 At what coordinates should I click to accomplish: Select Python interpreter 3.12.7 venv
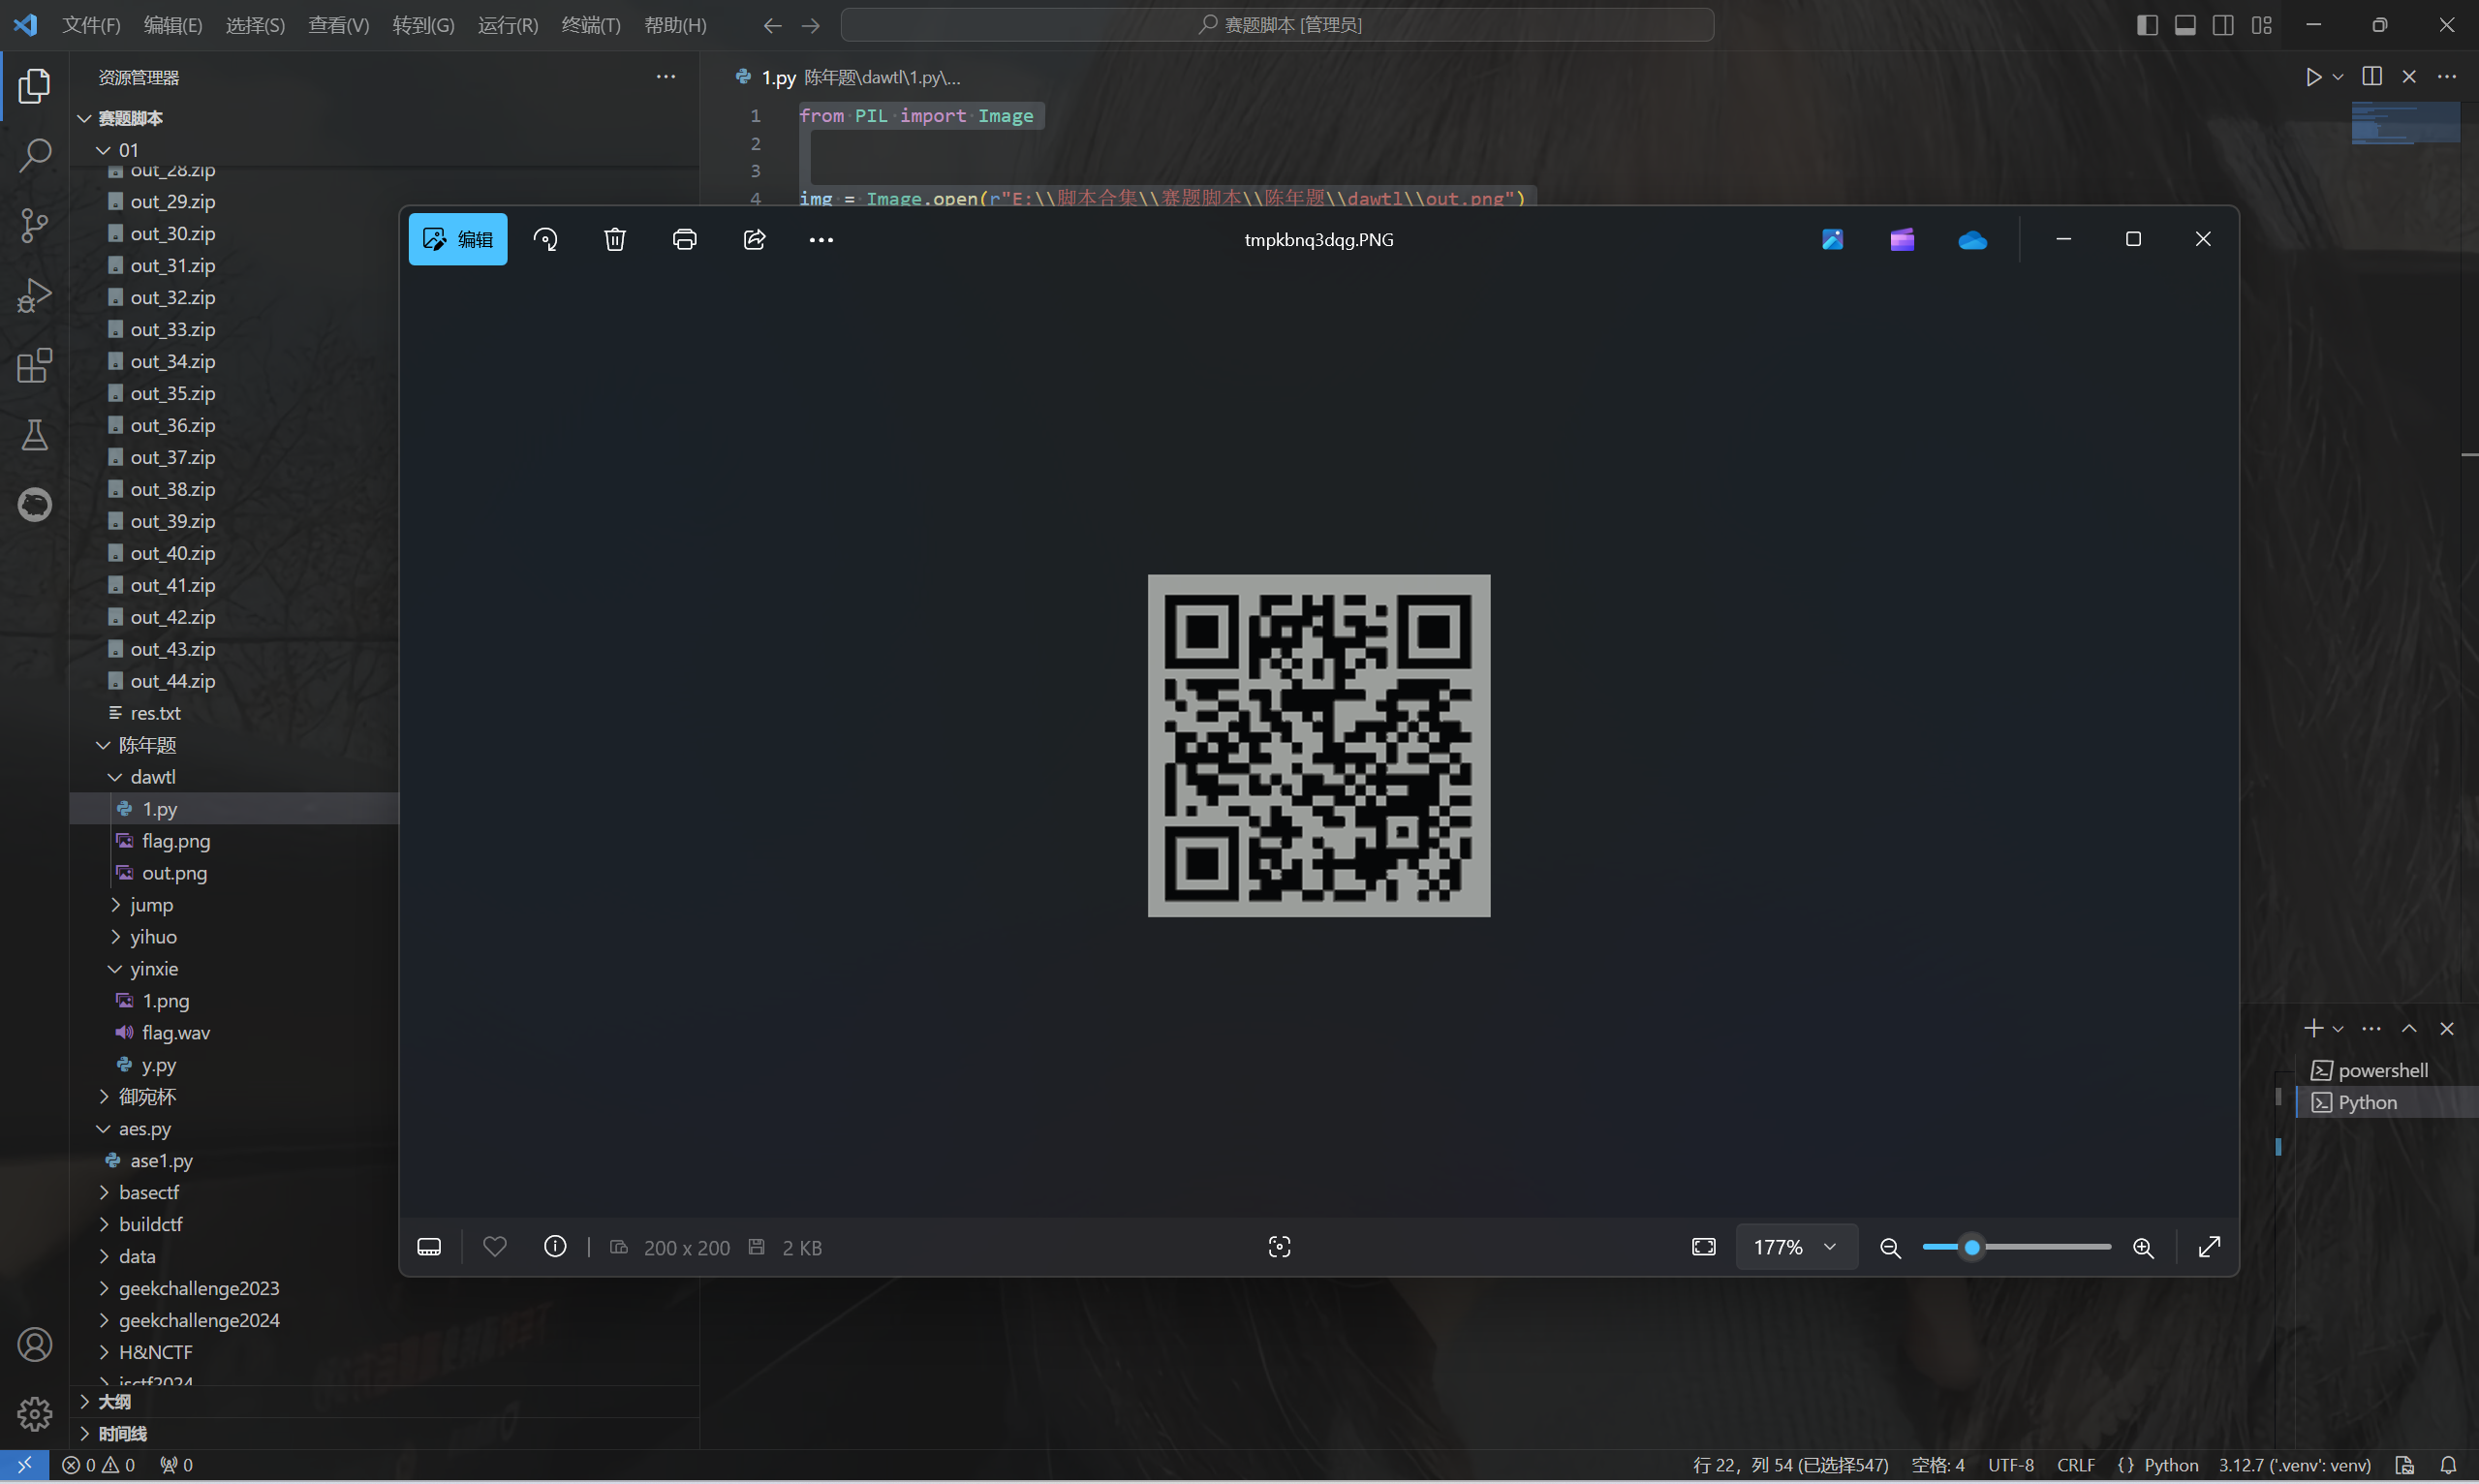click(2295, 1465)
